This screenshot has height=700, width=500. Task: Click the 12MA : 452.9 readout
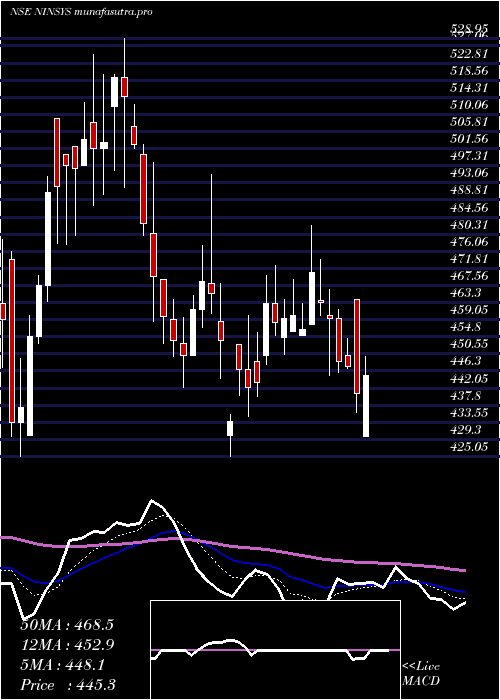pos(67,645)
